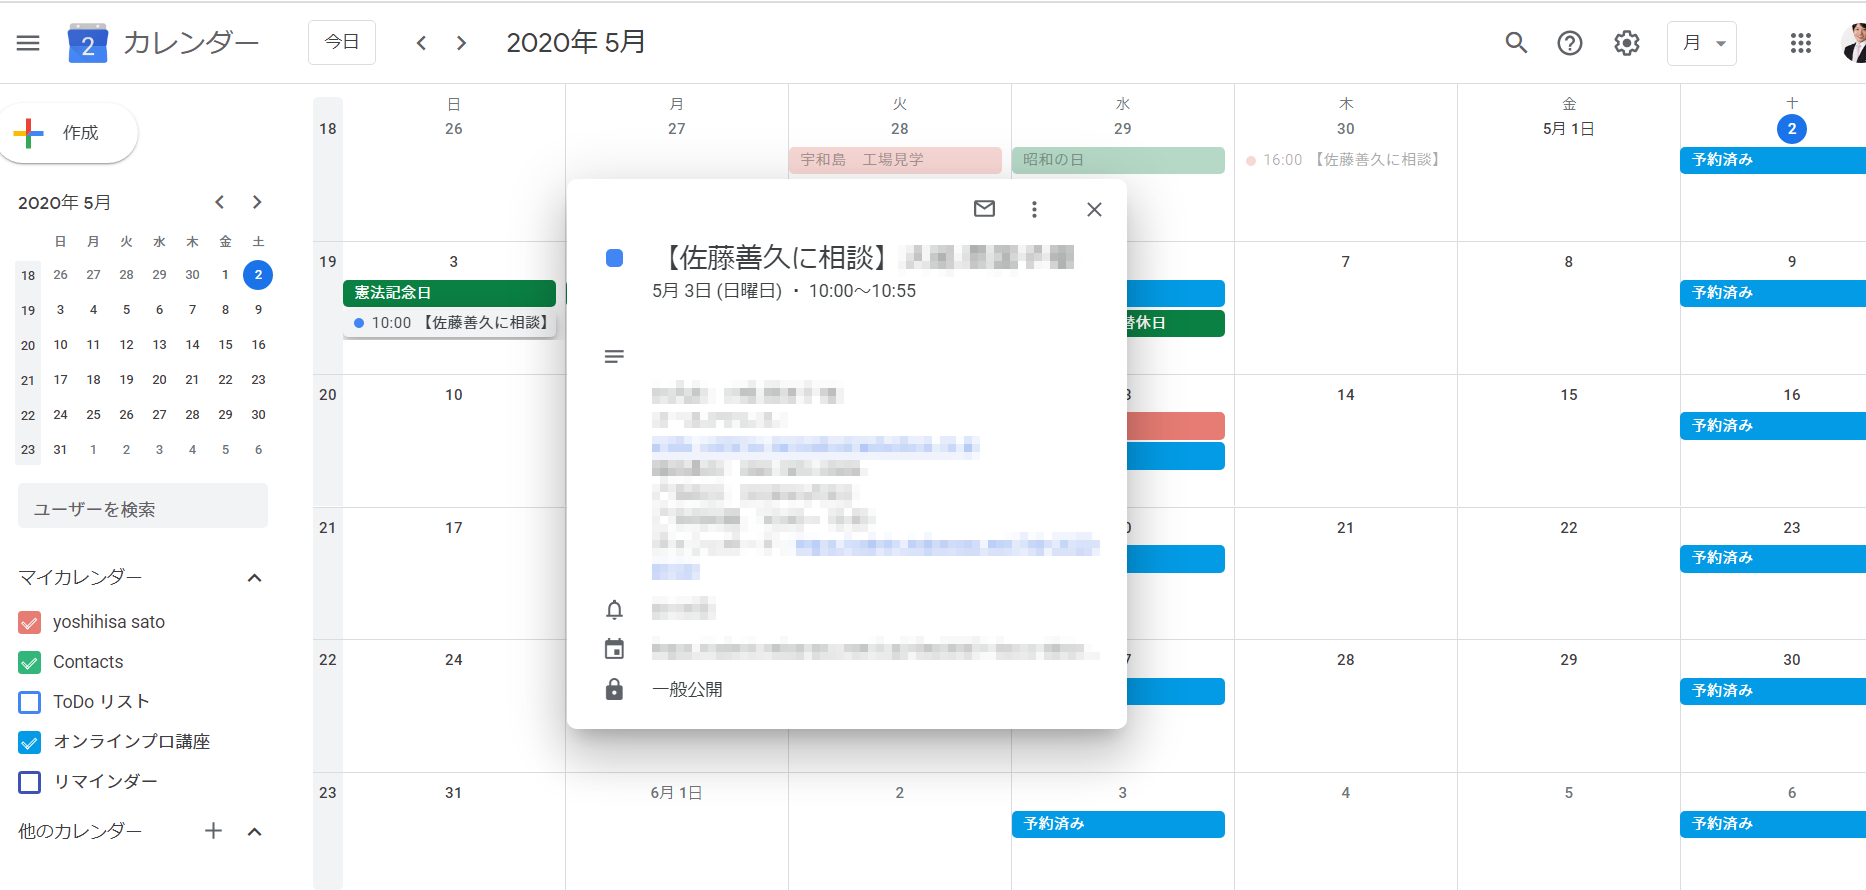Click the event title 【佐藤善久に相談】

click(x=776, y=258)
